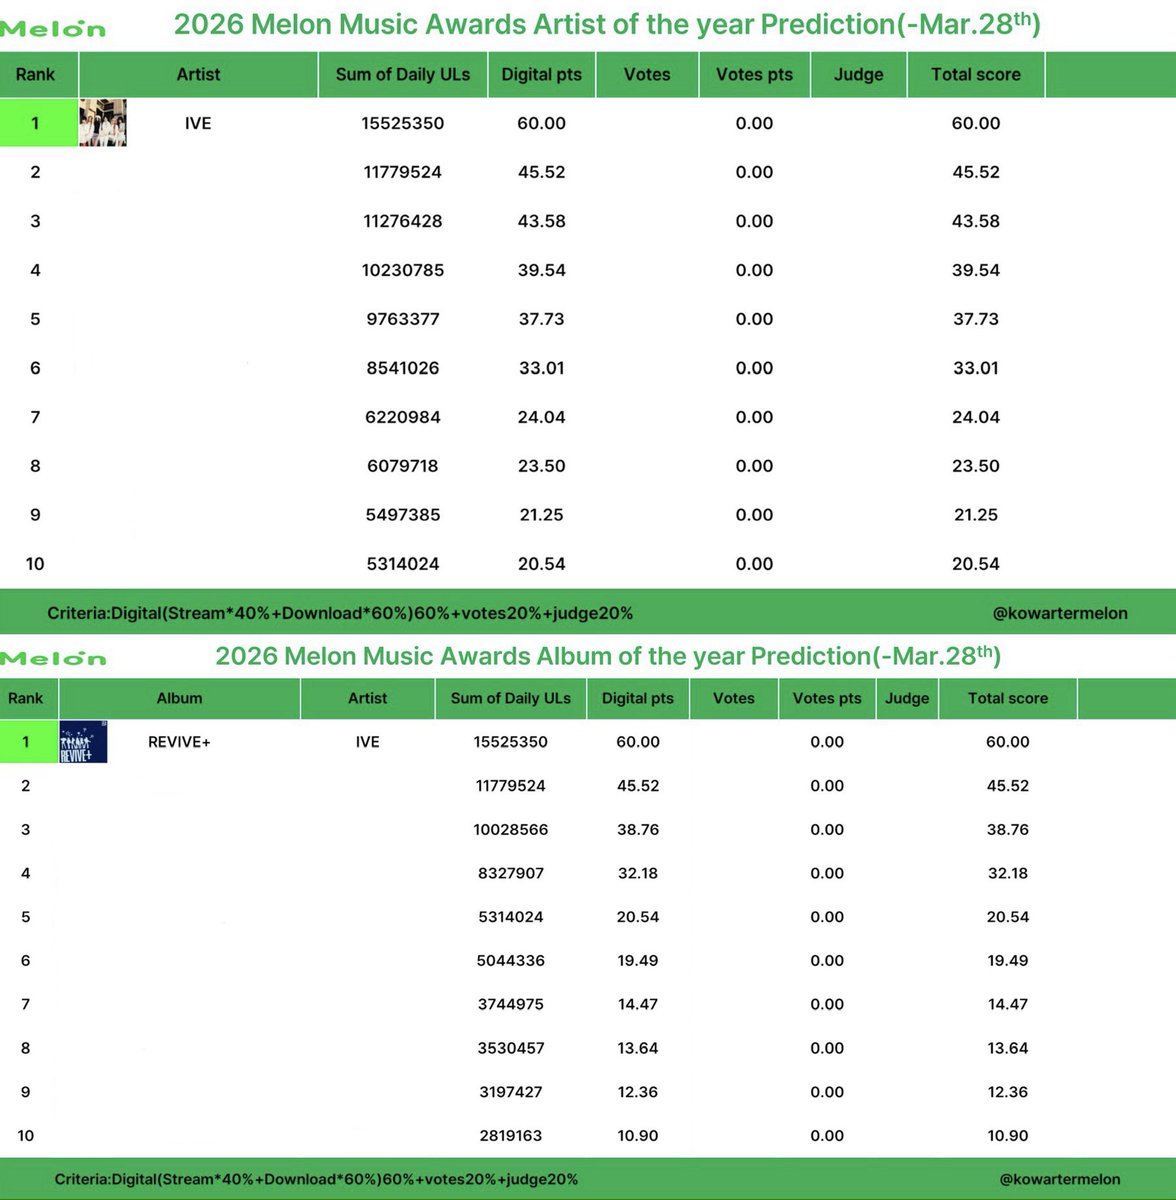The height and width of the screenshot is (1200, 1176).
Task: Click Total score header in album table
Action: tap(1008, 698)
